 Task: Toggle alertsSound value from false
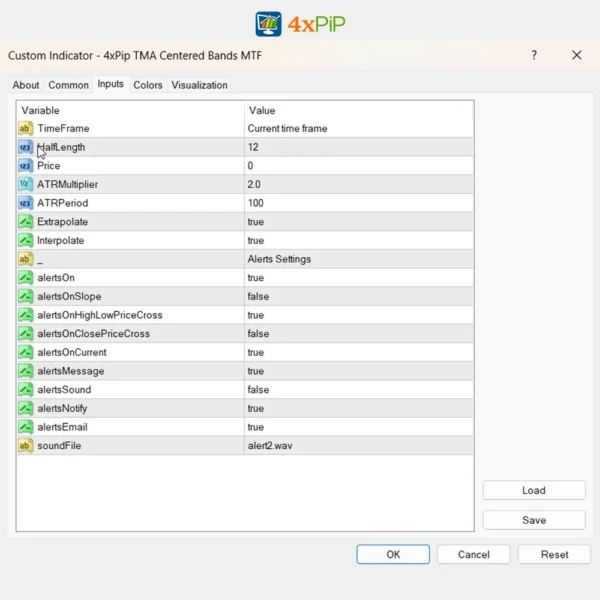pos(258,390)
